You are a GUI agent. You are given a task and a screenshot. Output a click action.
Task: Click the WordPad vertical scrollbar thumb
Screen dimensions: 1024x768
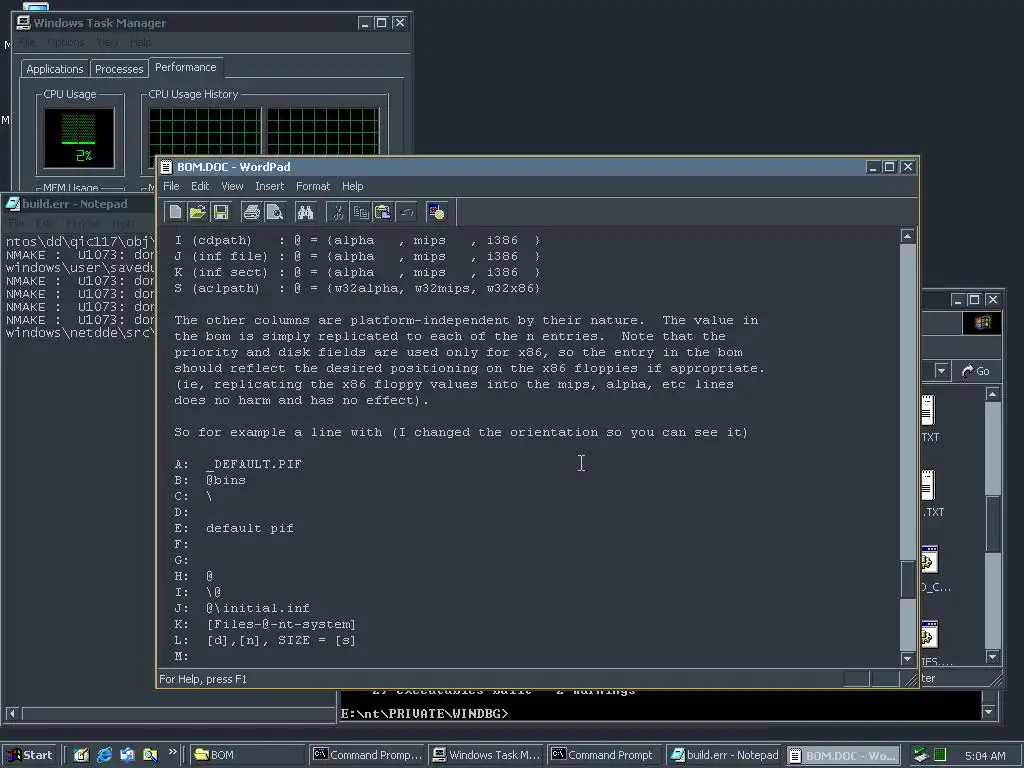(x=907, y=579)
